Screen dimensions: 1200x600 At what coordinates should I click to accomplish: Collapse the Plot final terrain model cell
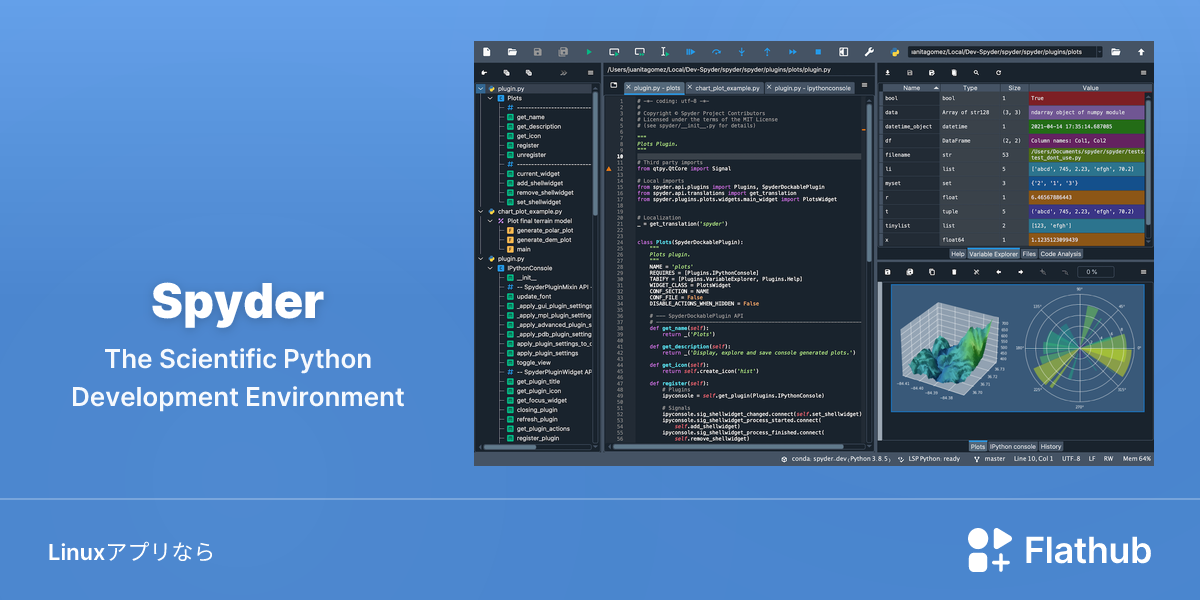[490, 221]
